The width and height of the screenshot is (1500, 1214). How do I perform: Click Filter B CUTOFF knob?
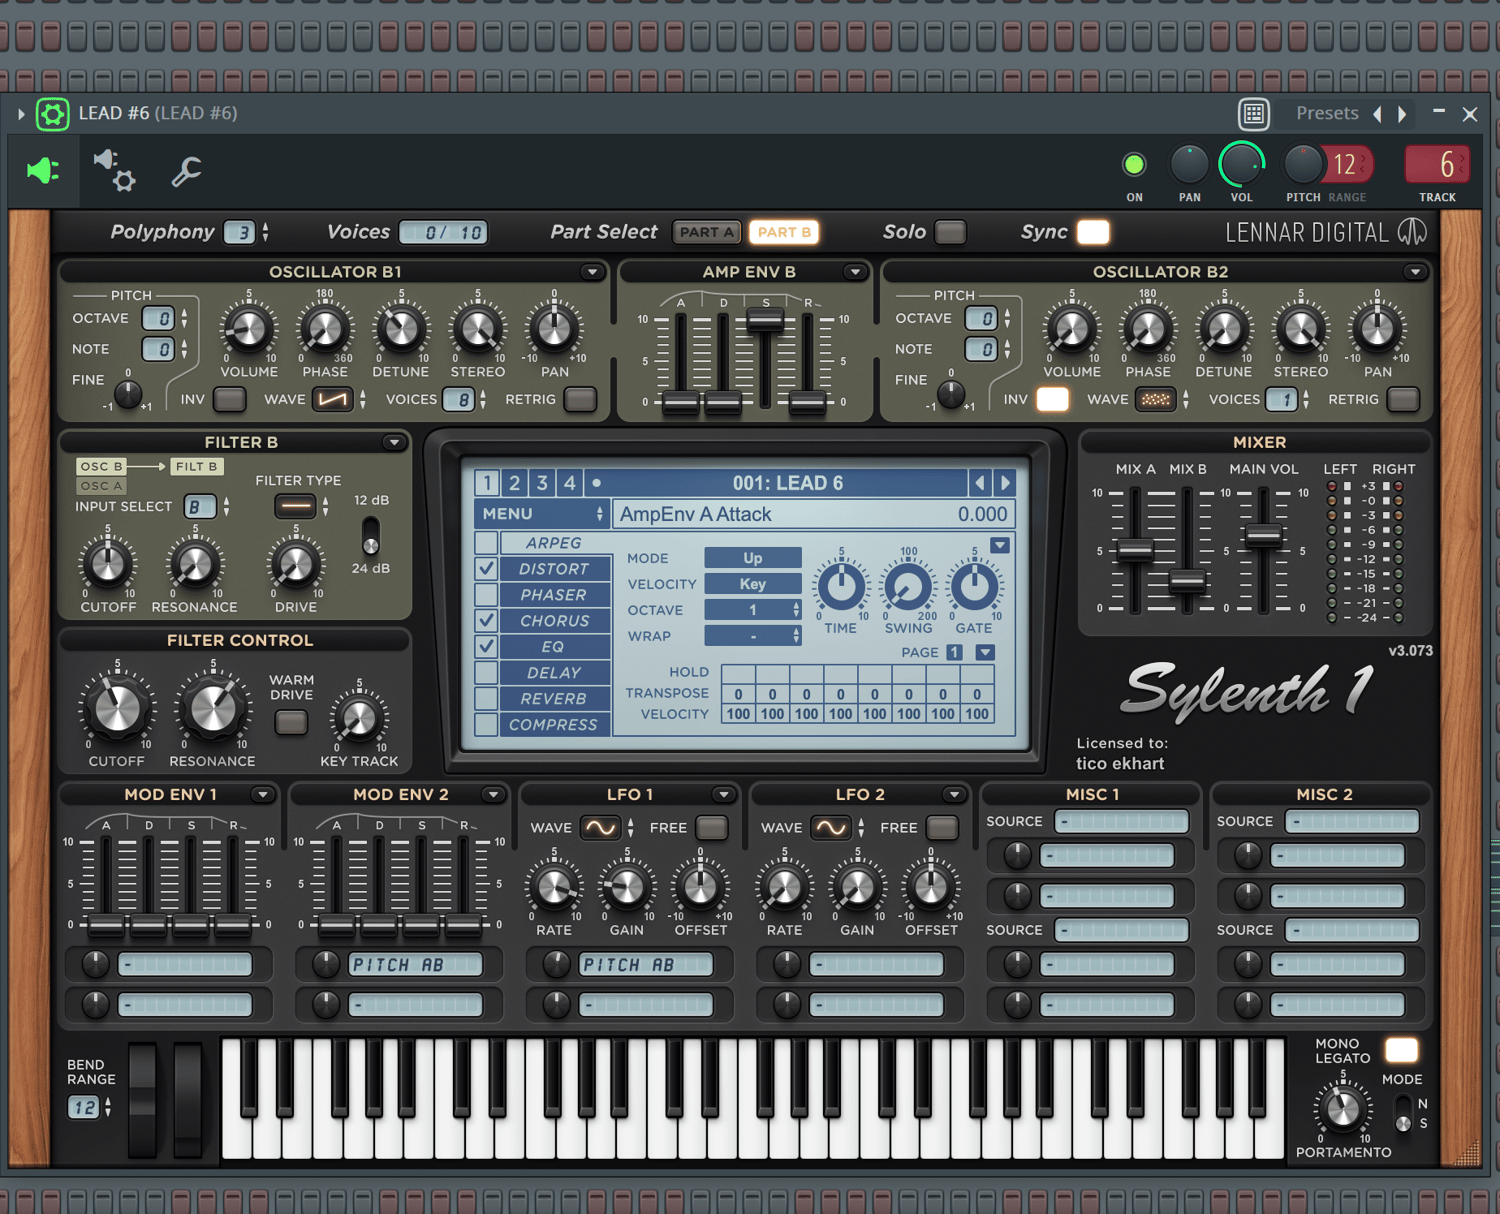(107, 565)
